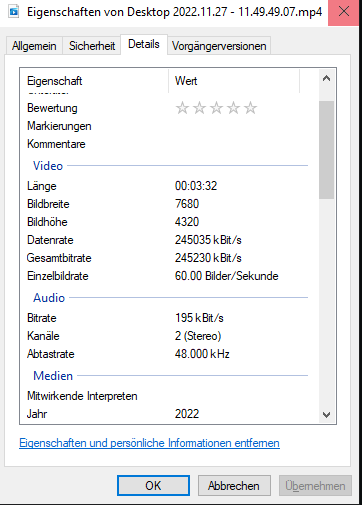Screen dimensions: 362x505
Task: Click the Übernehmen button
Action: tap(315, 486)
